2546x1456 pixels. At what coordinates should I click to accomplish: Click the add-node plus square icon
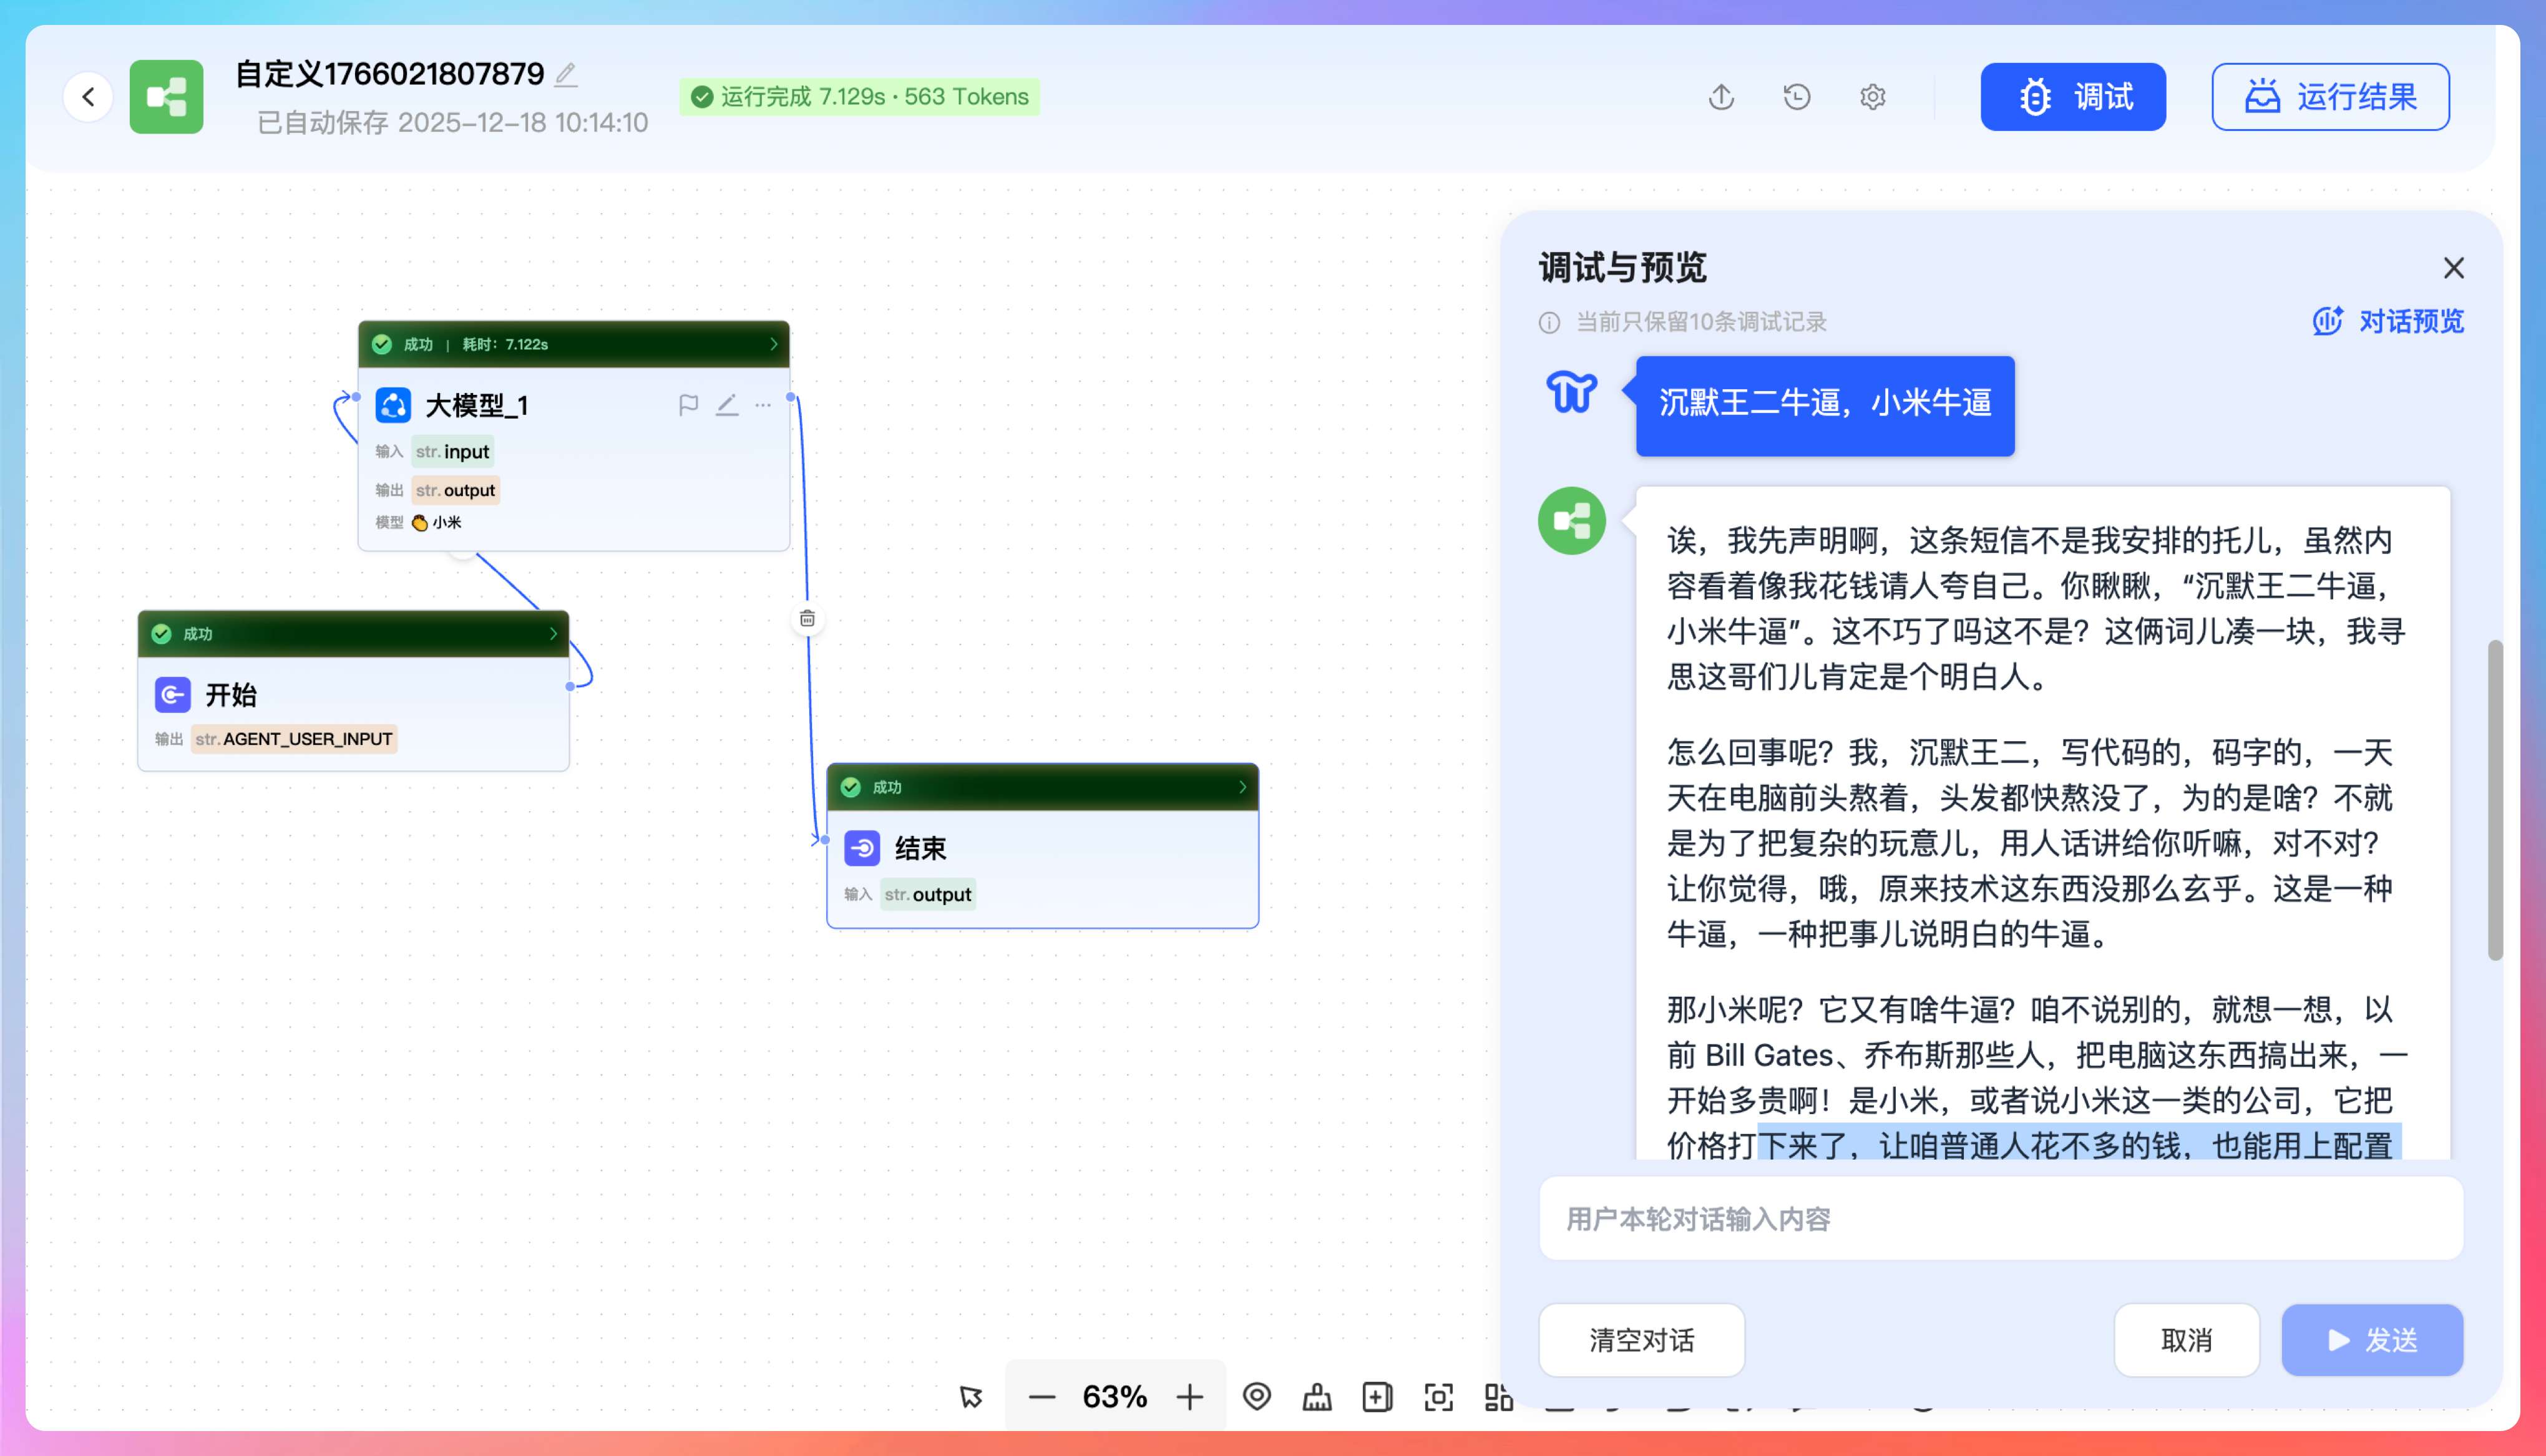(x=1377, y=1397)
